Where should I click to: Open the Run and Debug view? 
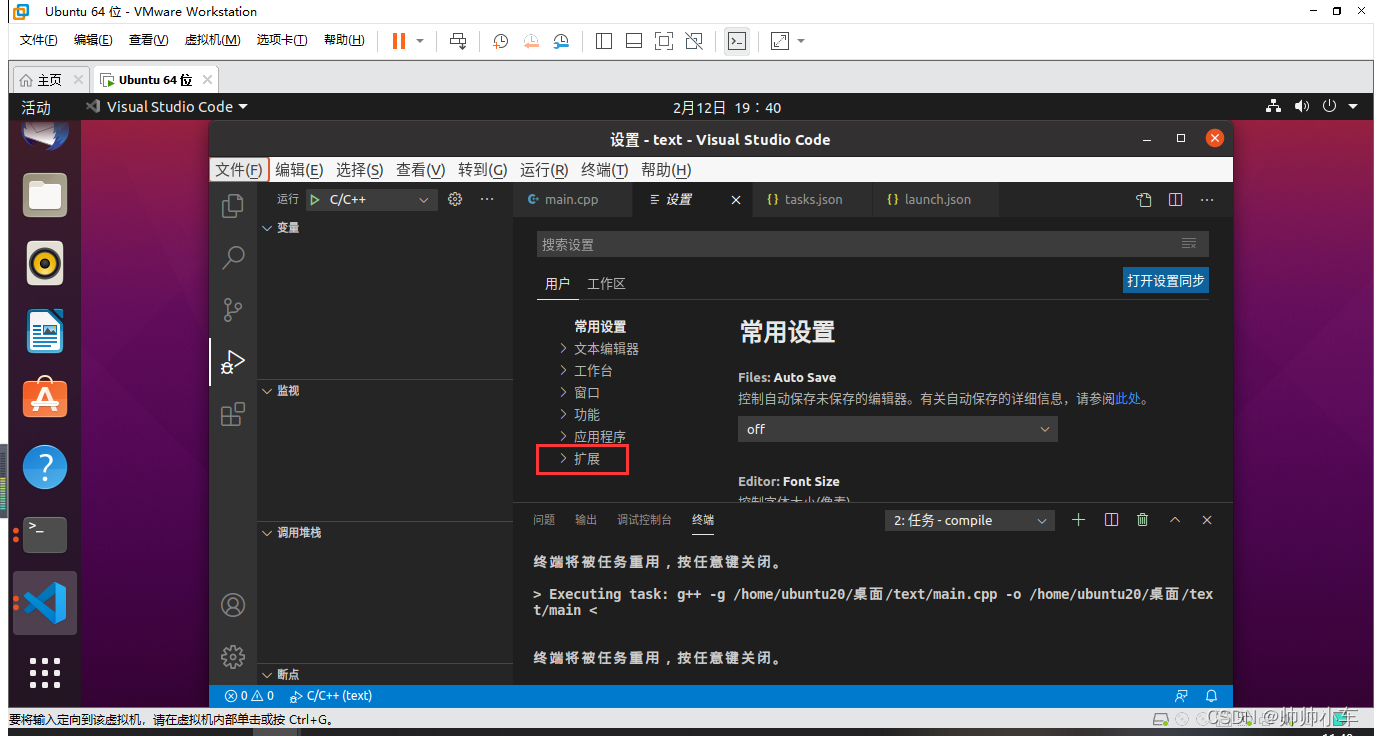(x=233, y=362)
